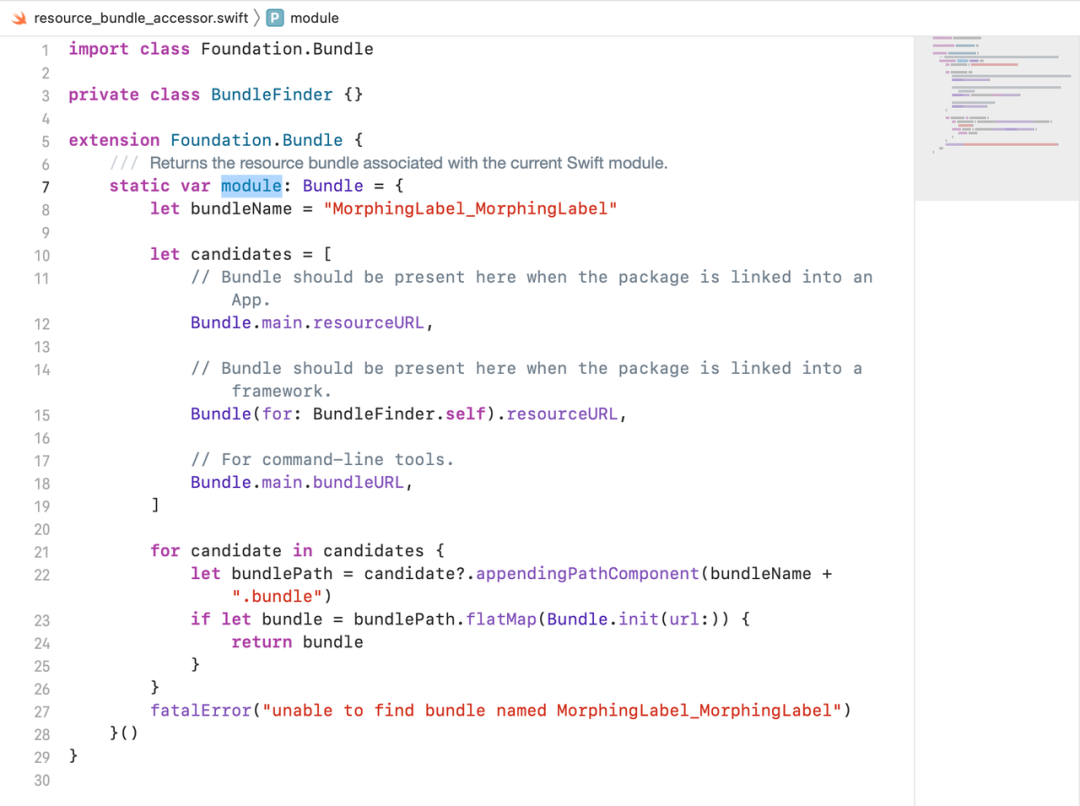Click the ".bundle" string literal
1080x806 pixels.
[277, 597]
